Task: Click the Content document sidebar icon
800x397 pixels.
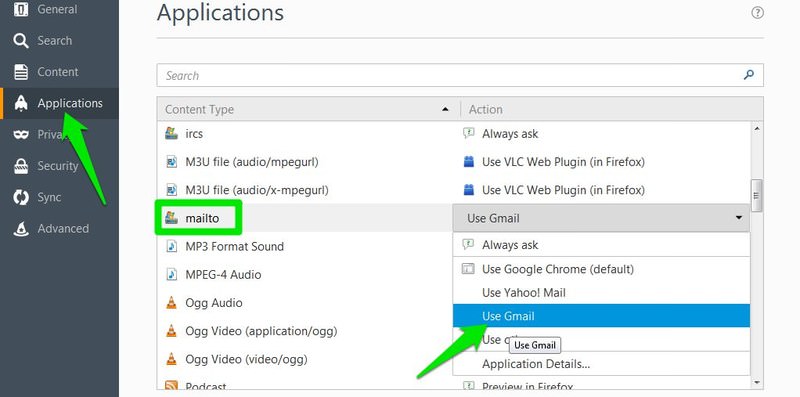Action: pos(21,72)
